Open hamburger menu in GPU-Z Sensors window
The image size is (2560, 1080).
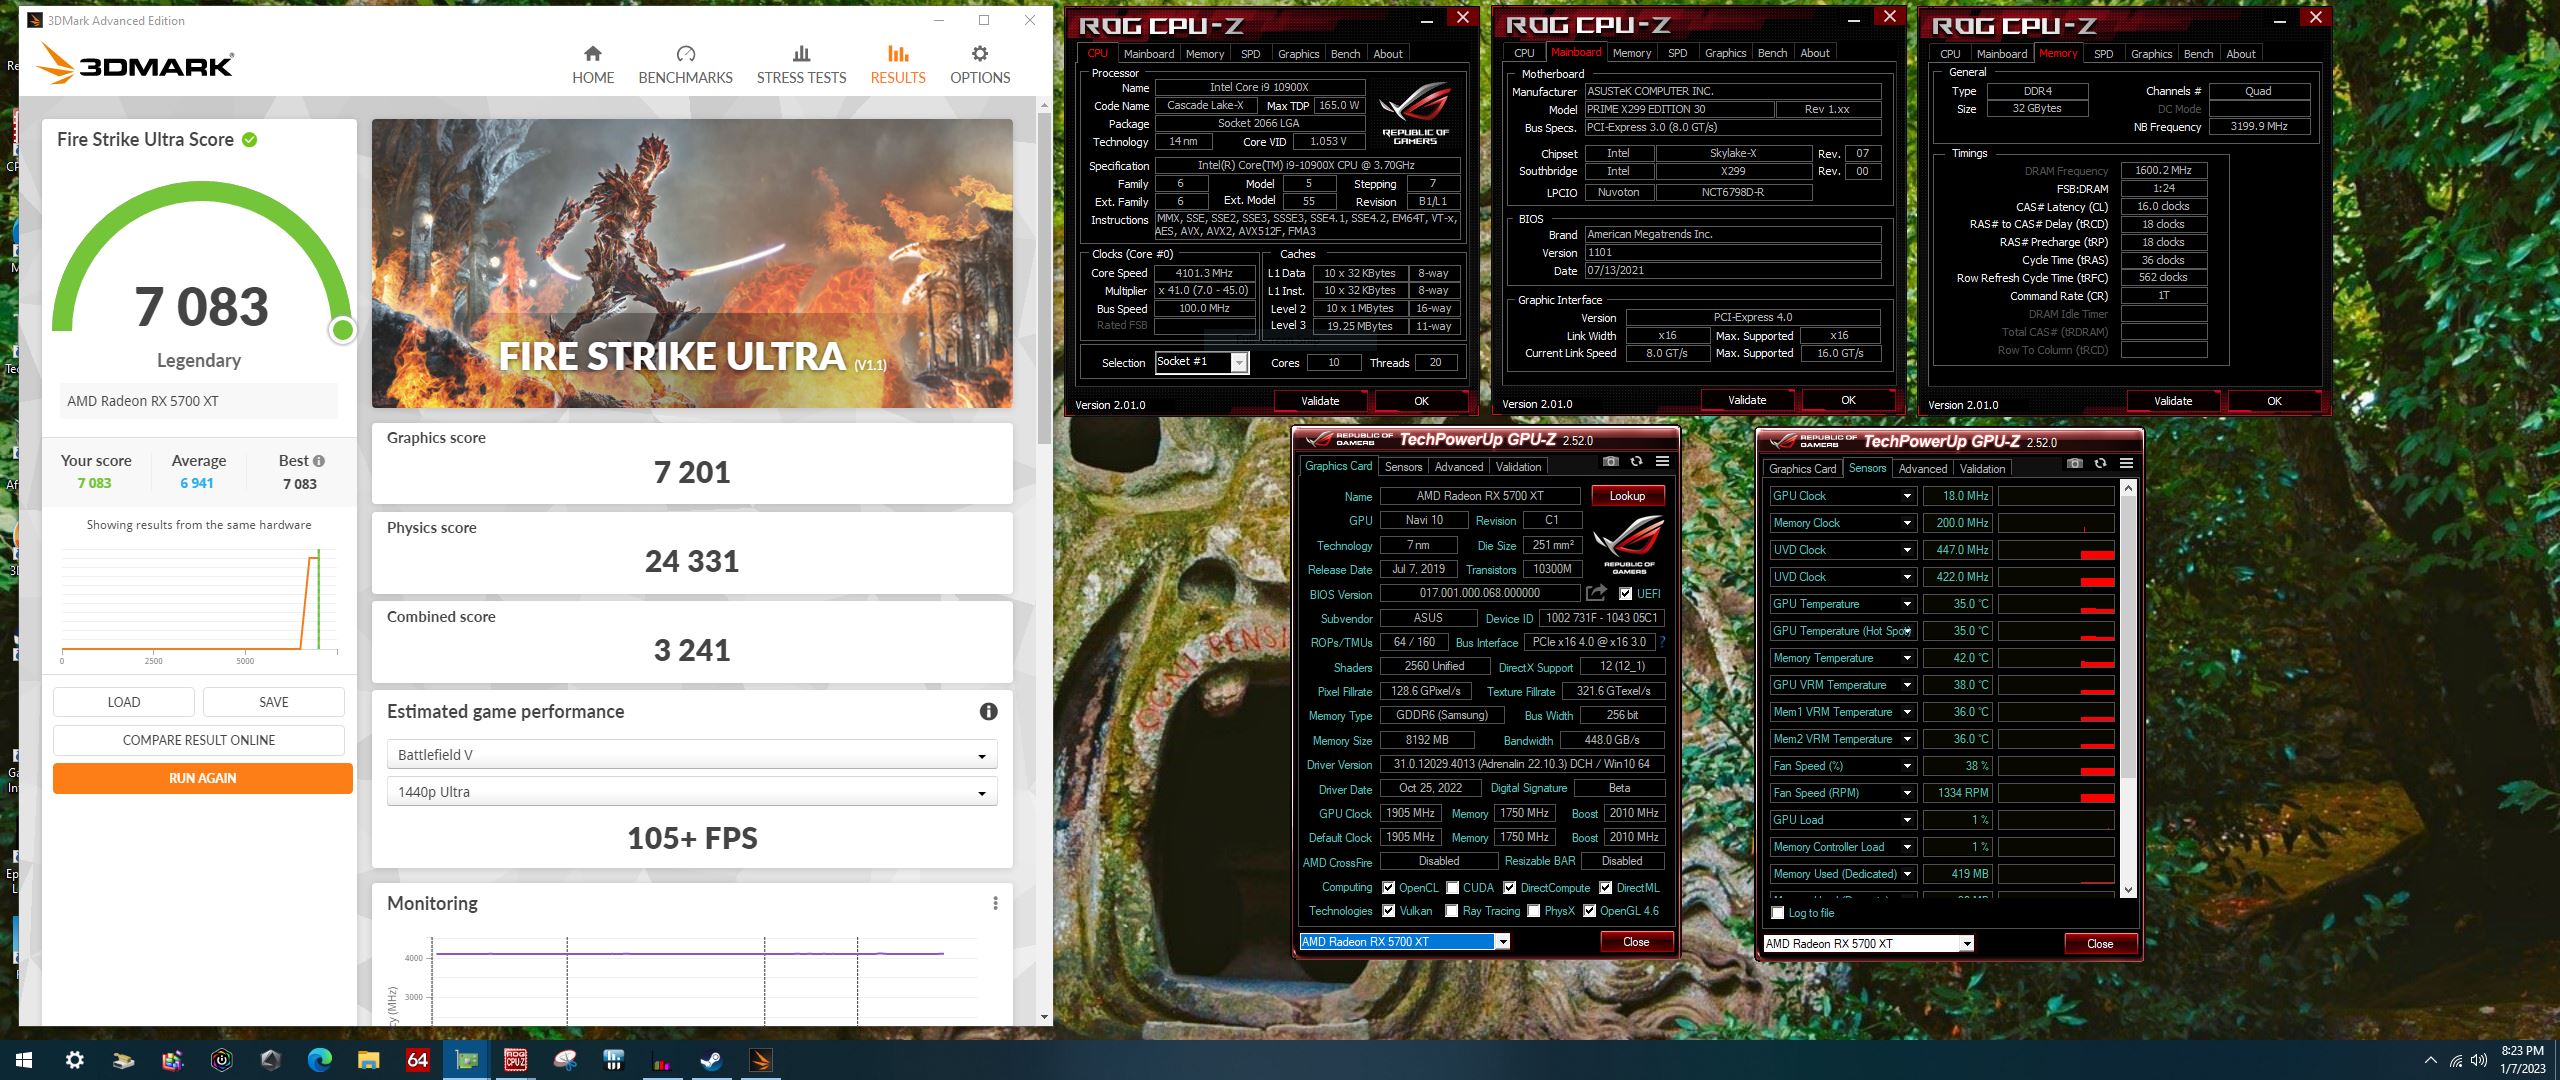(x=2126, y=463)
